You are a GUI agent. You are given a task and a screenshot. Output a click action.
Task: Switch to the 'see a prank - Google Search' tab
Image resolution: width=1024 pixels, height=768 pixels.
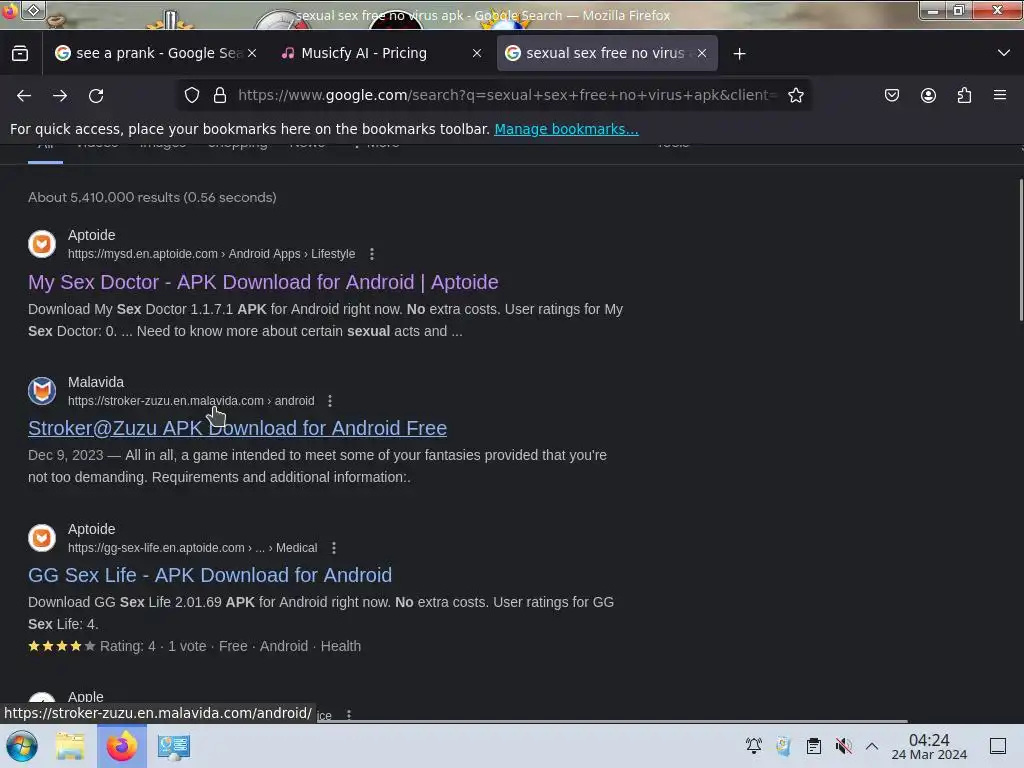pos(155,54)
